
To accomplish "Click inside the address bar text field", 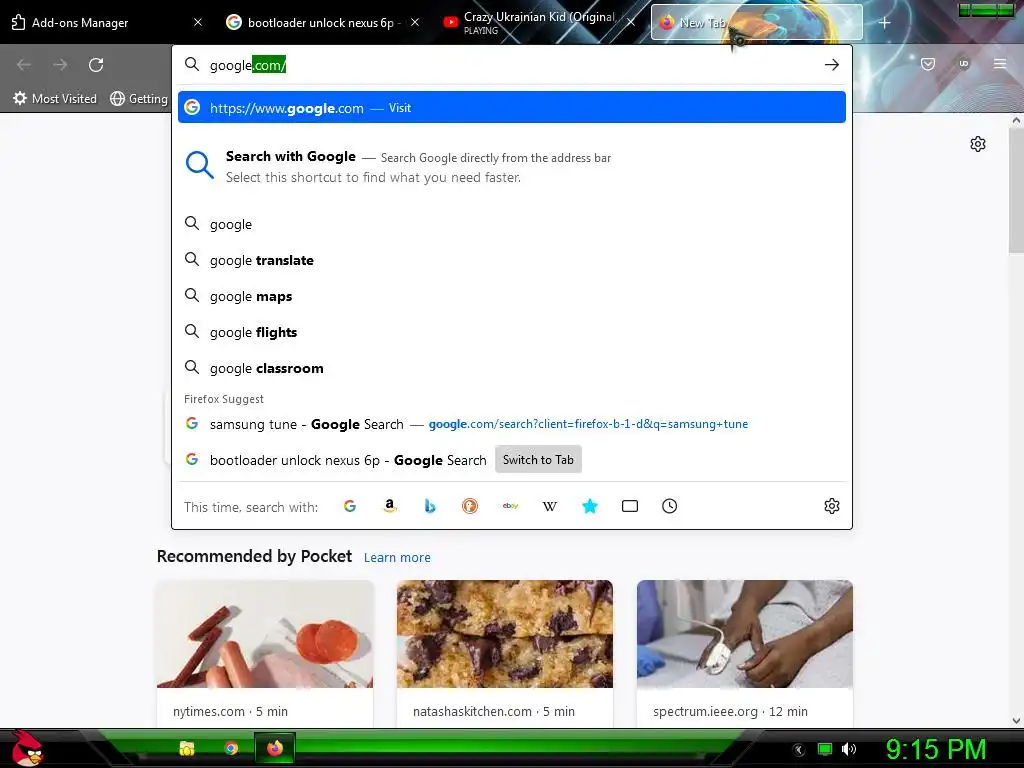I will coord(511,65).
